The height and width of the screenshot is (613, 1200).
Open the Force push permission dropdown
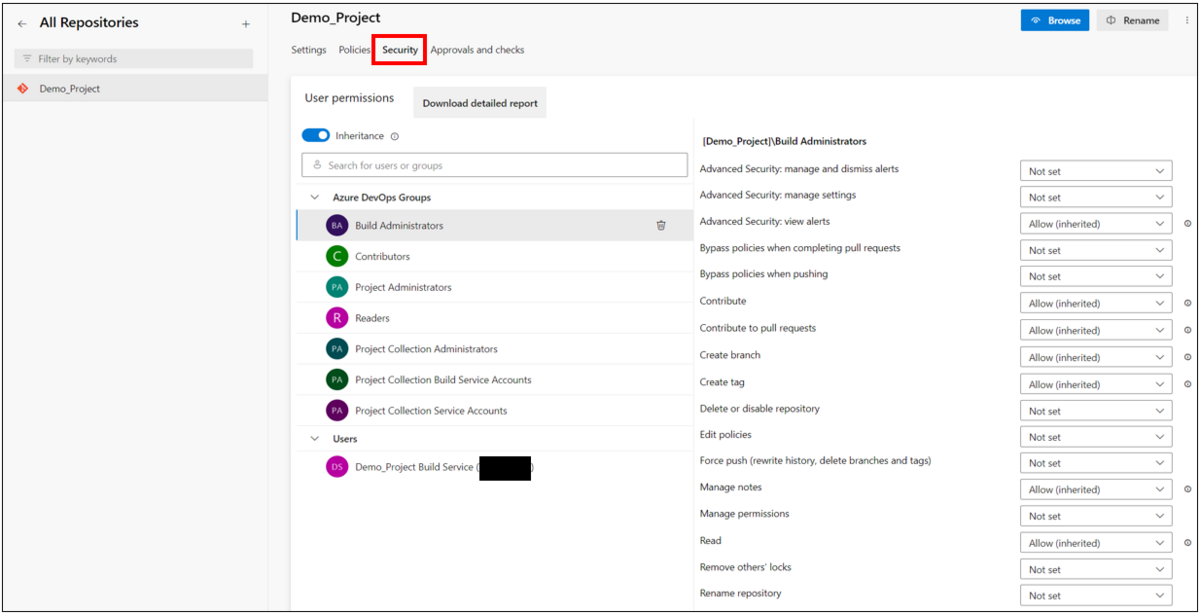[1096, 463]
